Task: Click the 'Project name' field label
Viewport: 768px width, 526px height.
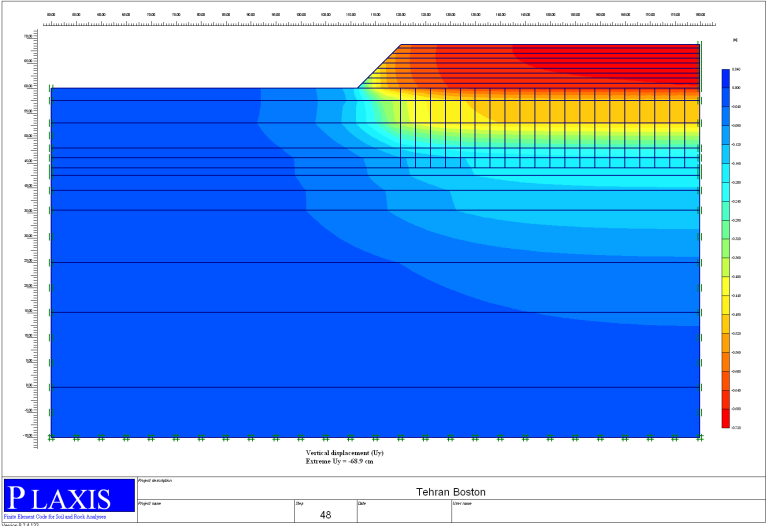Action: click(x=150, y=503)
